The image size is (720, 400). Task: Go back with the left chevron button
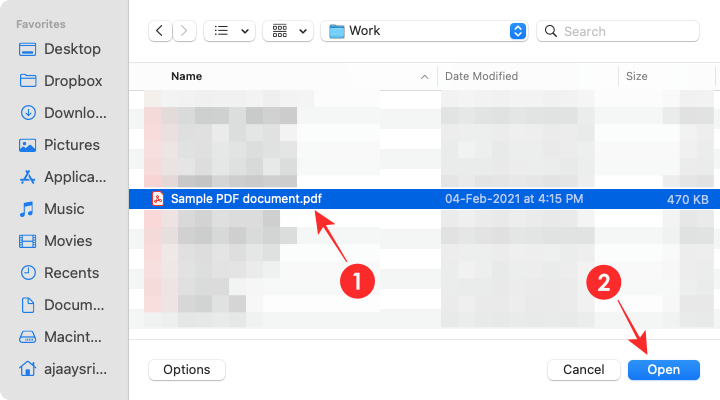[x=160, y=31]
